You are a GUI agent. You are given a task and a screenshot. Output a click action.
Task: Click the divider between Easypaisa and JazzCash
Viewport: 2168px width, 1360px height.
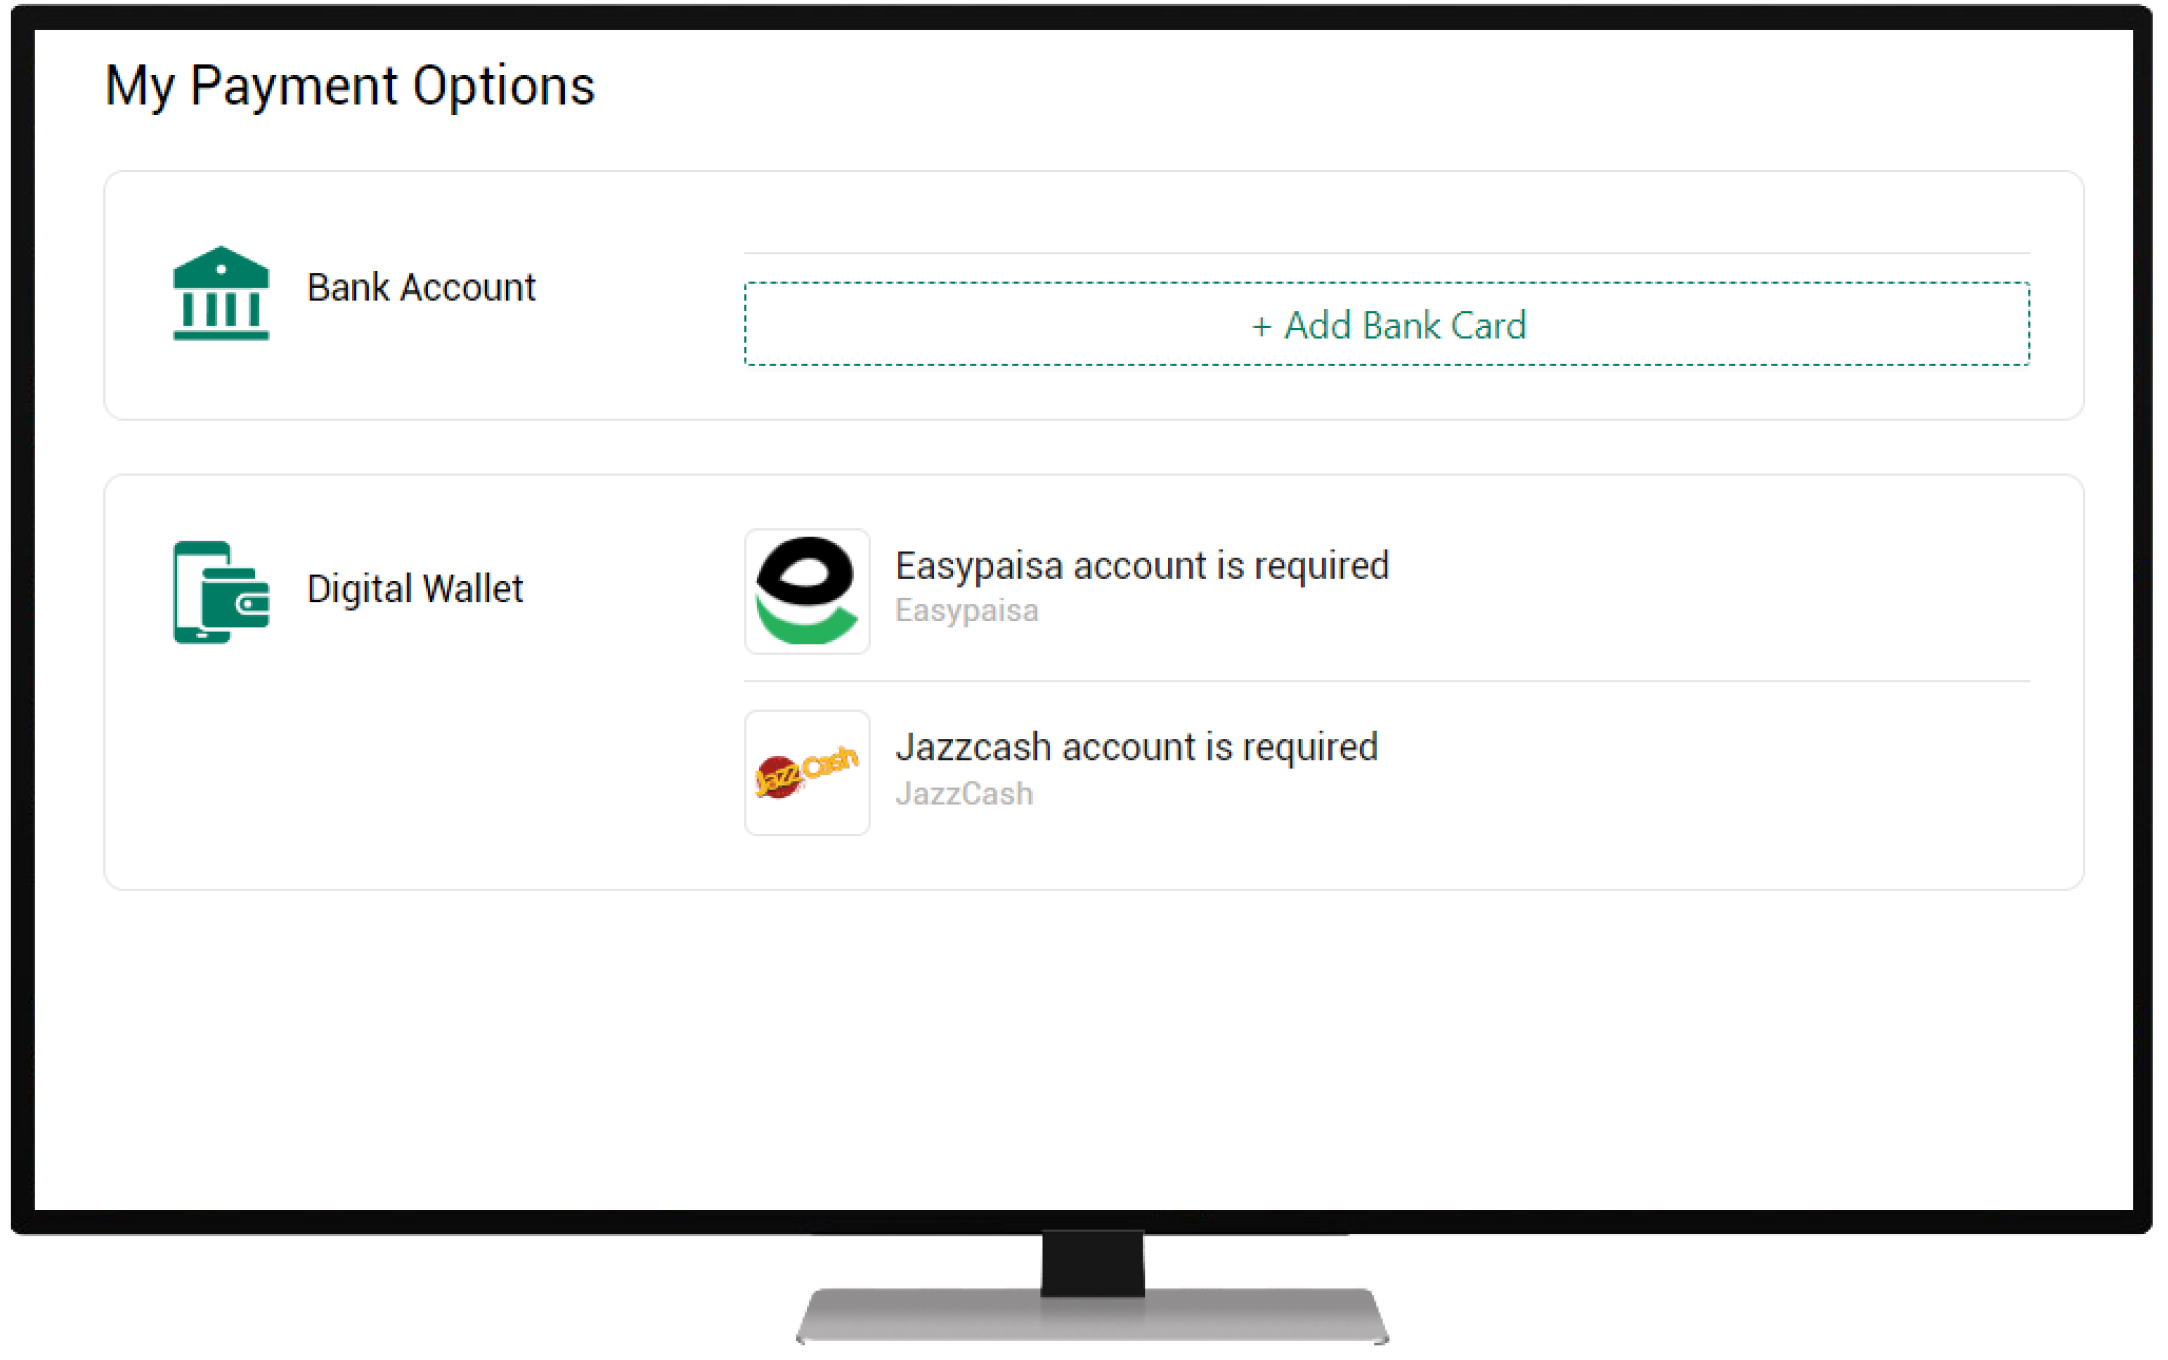1386,682
